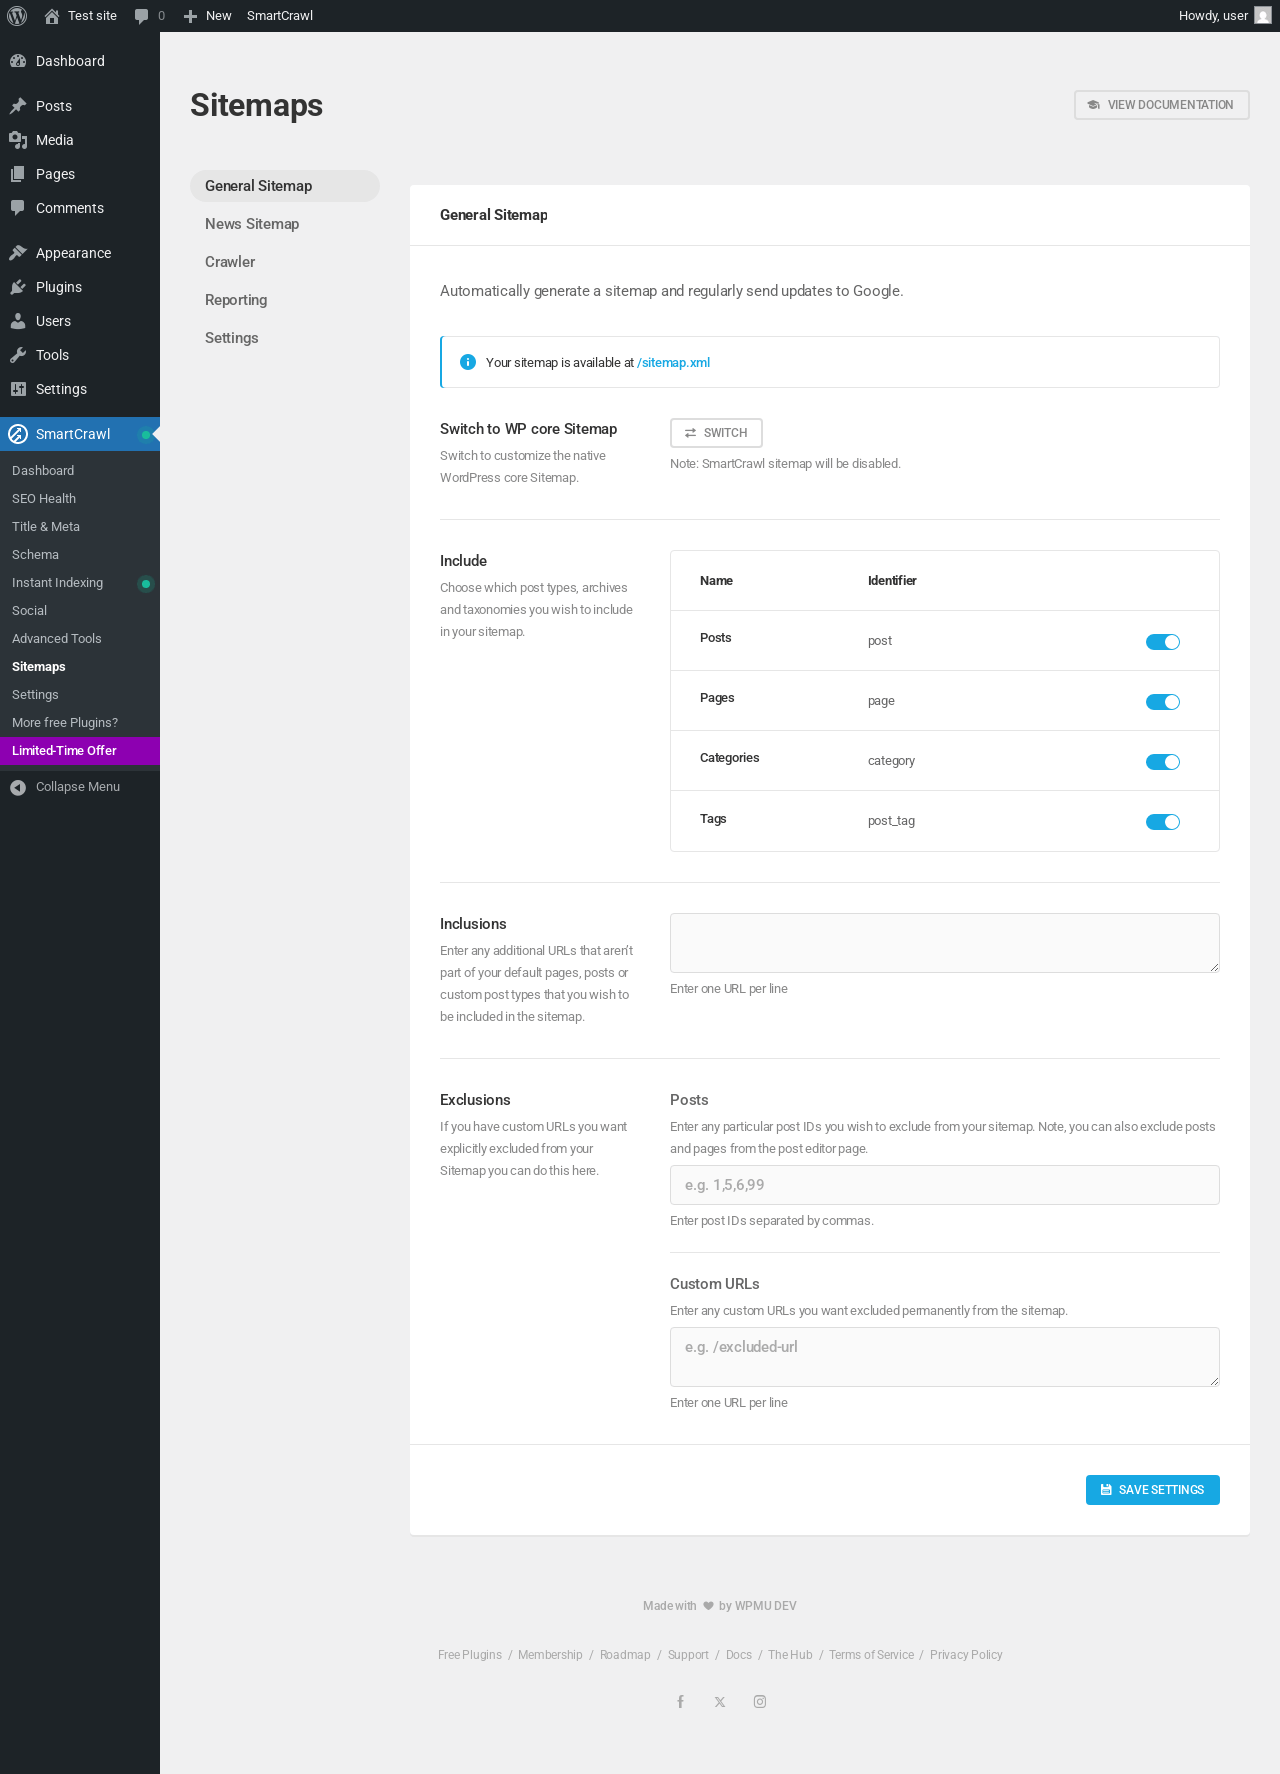
Task: Click the Plugins icon in sidebar
Action: pos(18,287)
